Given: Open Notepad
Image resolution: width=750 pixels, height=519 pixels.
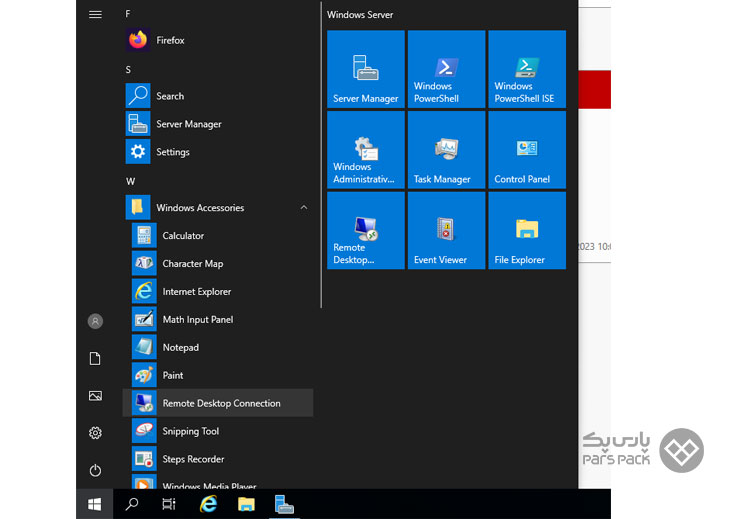Looking at the screenshot, I should (x=218, y=347).
